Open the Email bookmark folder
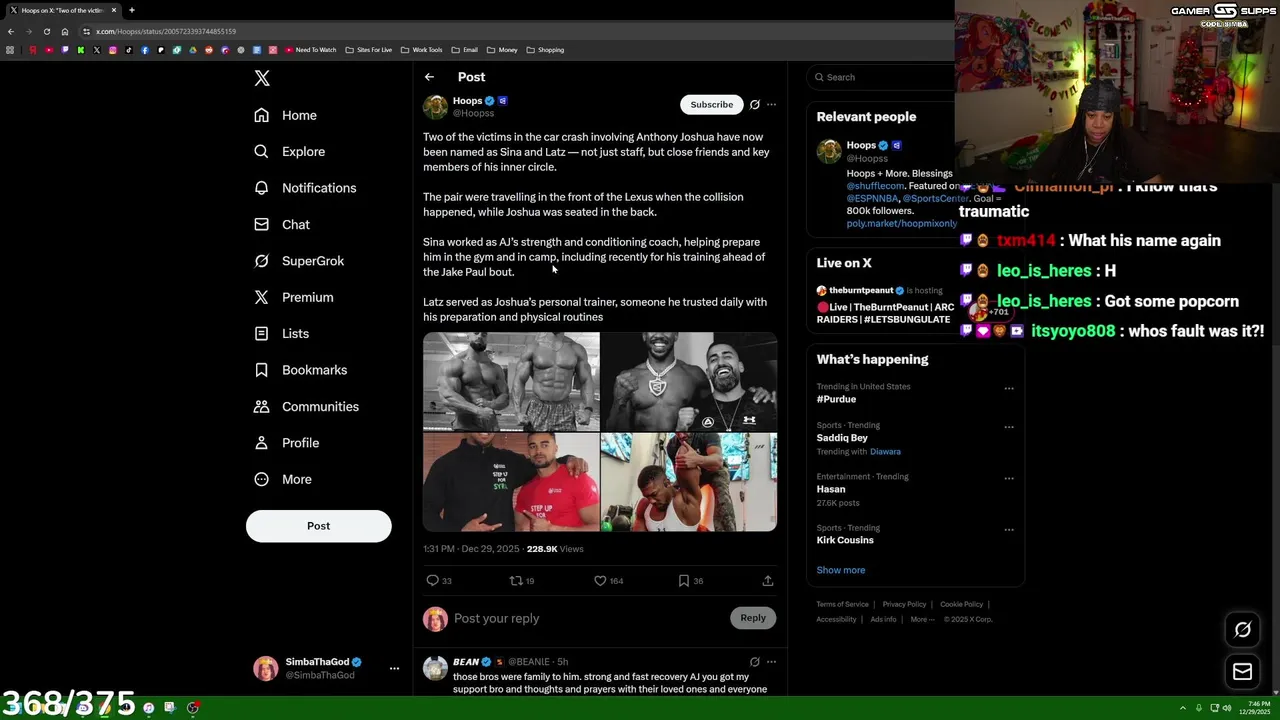Screen dimensions: 1280x720 (465, 50)
